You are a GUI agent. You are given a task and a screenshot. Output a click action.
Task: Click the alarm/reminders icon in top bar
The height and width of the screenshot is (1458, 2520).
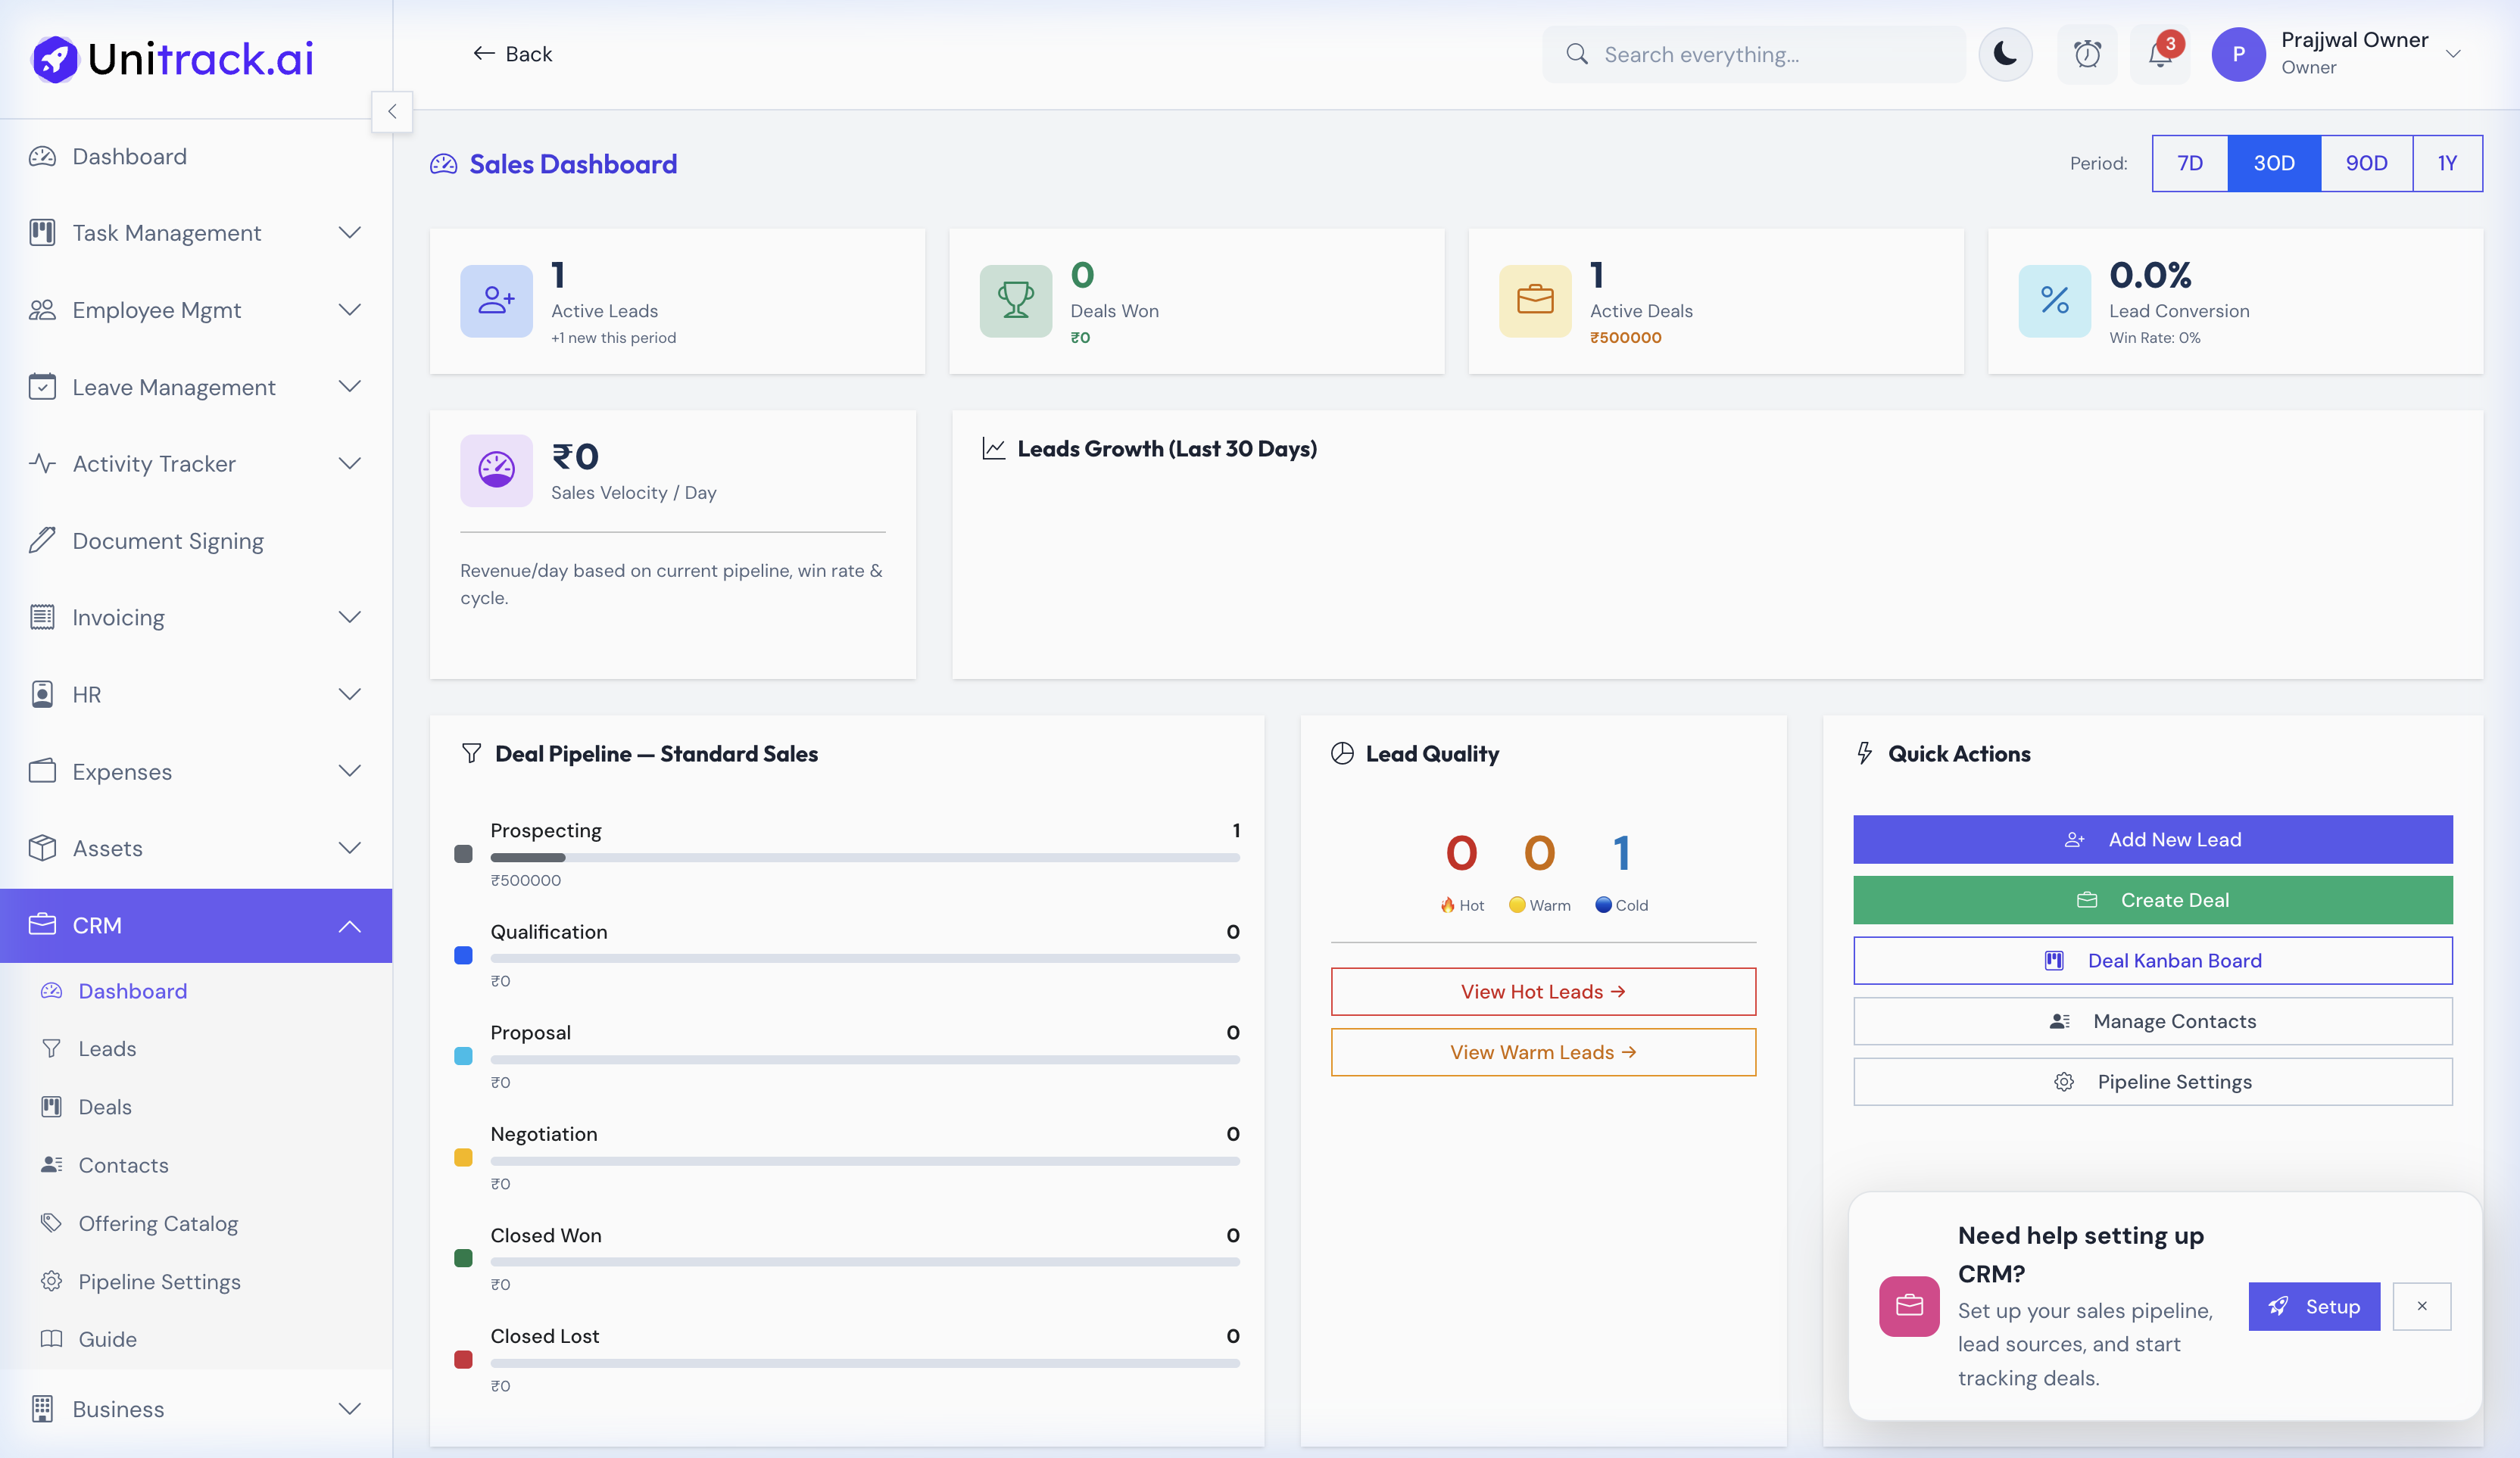coord(2088,54)
